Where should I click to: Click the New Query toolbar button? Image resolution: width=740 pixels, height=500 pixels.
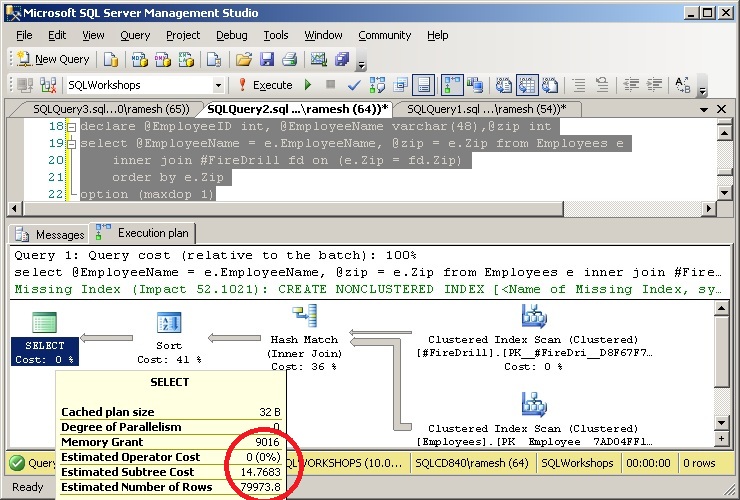53,59
